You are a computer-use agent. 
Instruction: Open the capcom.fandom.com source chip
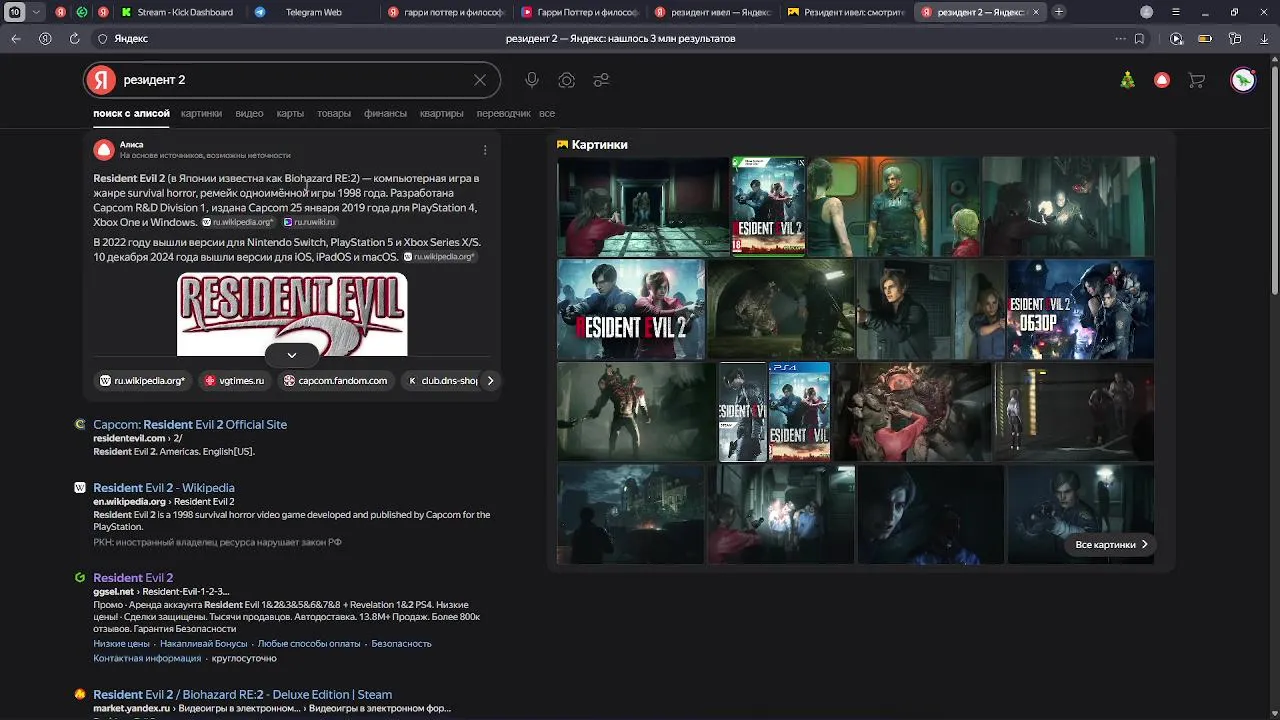335,380
